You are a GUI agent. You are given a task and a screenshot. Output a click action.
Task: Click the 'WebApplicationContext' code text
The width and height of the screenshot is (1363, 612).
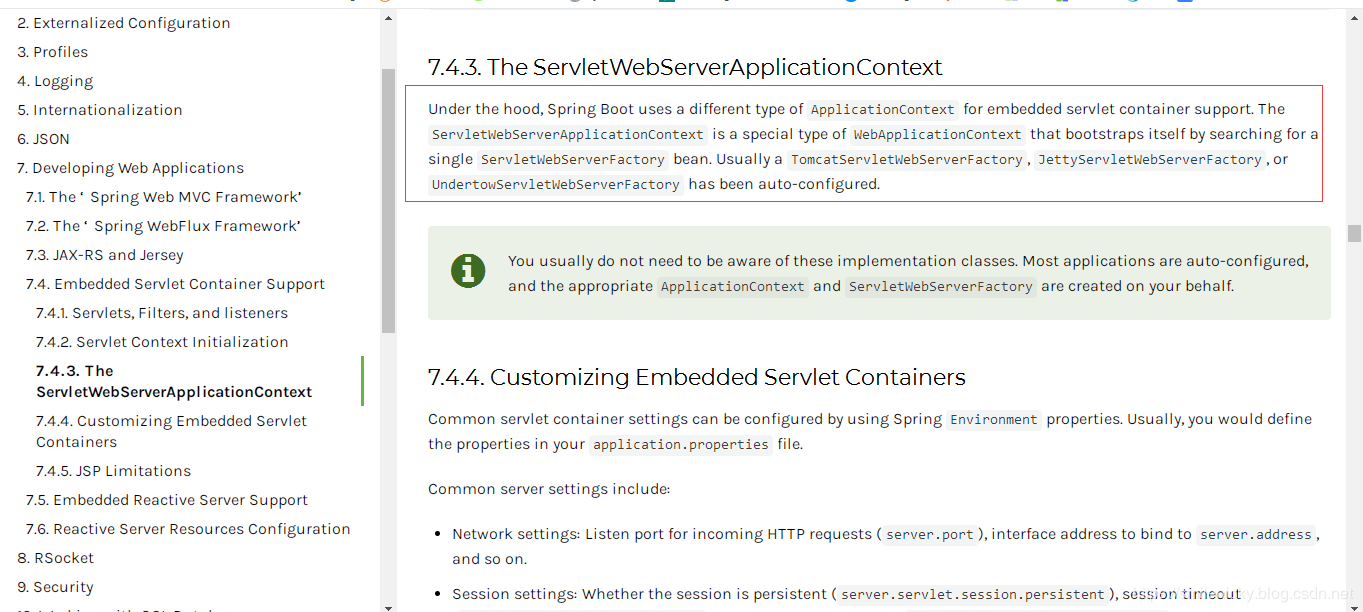point(937,135)
